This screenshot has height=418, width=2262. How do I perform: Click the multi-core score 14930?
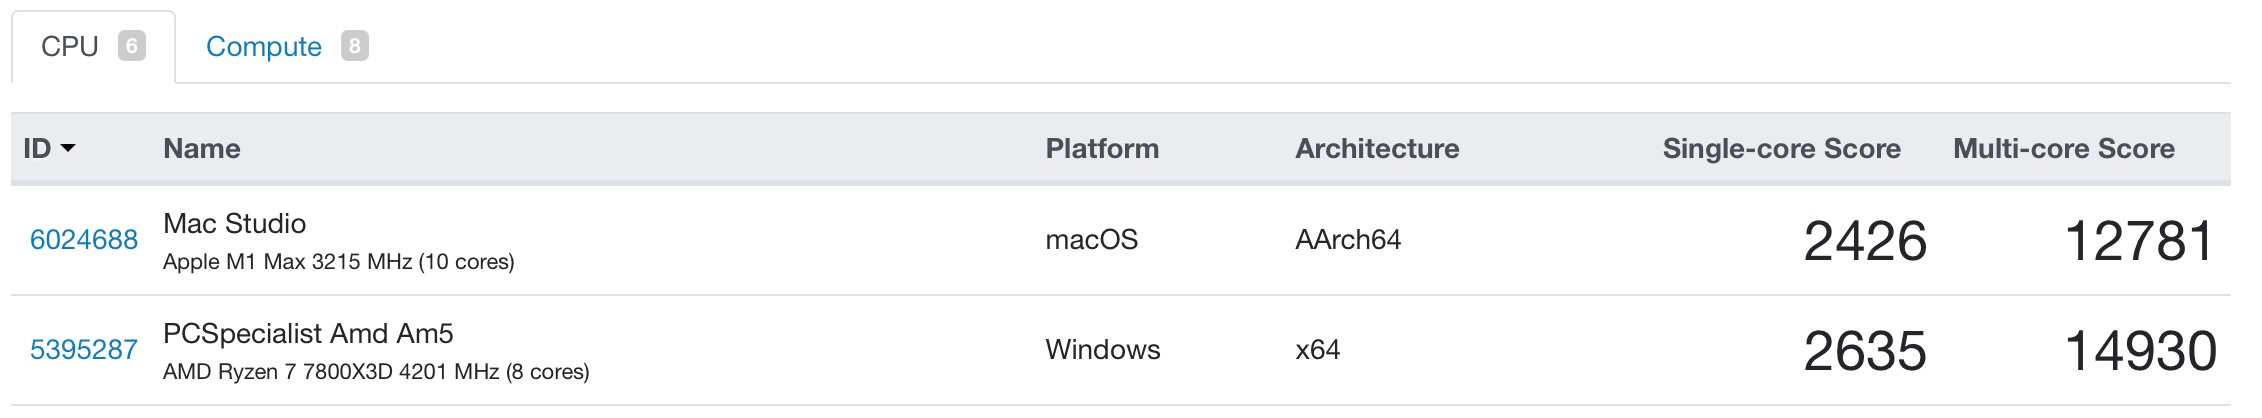click(2141, 351)
